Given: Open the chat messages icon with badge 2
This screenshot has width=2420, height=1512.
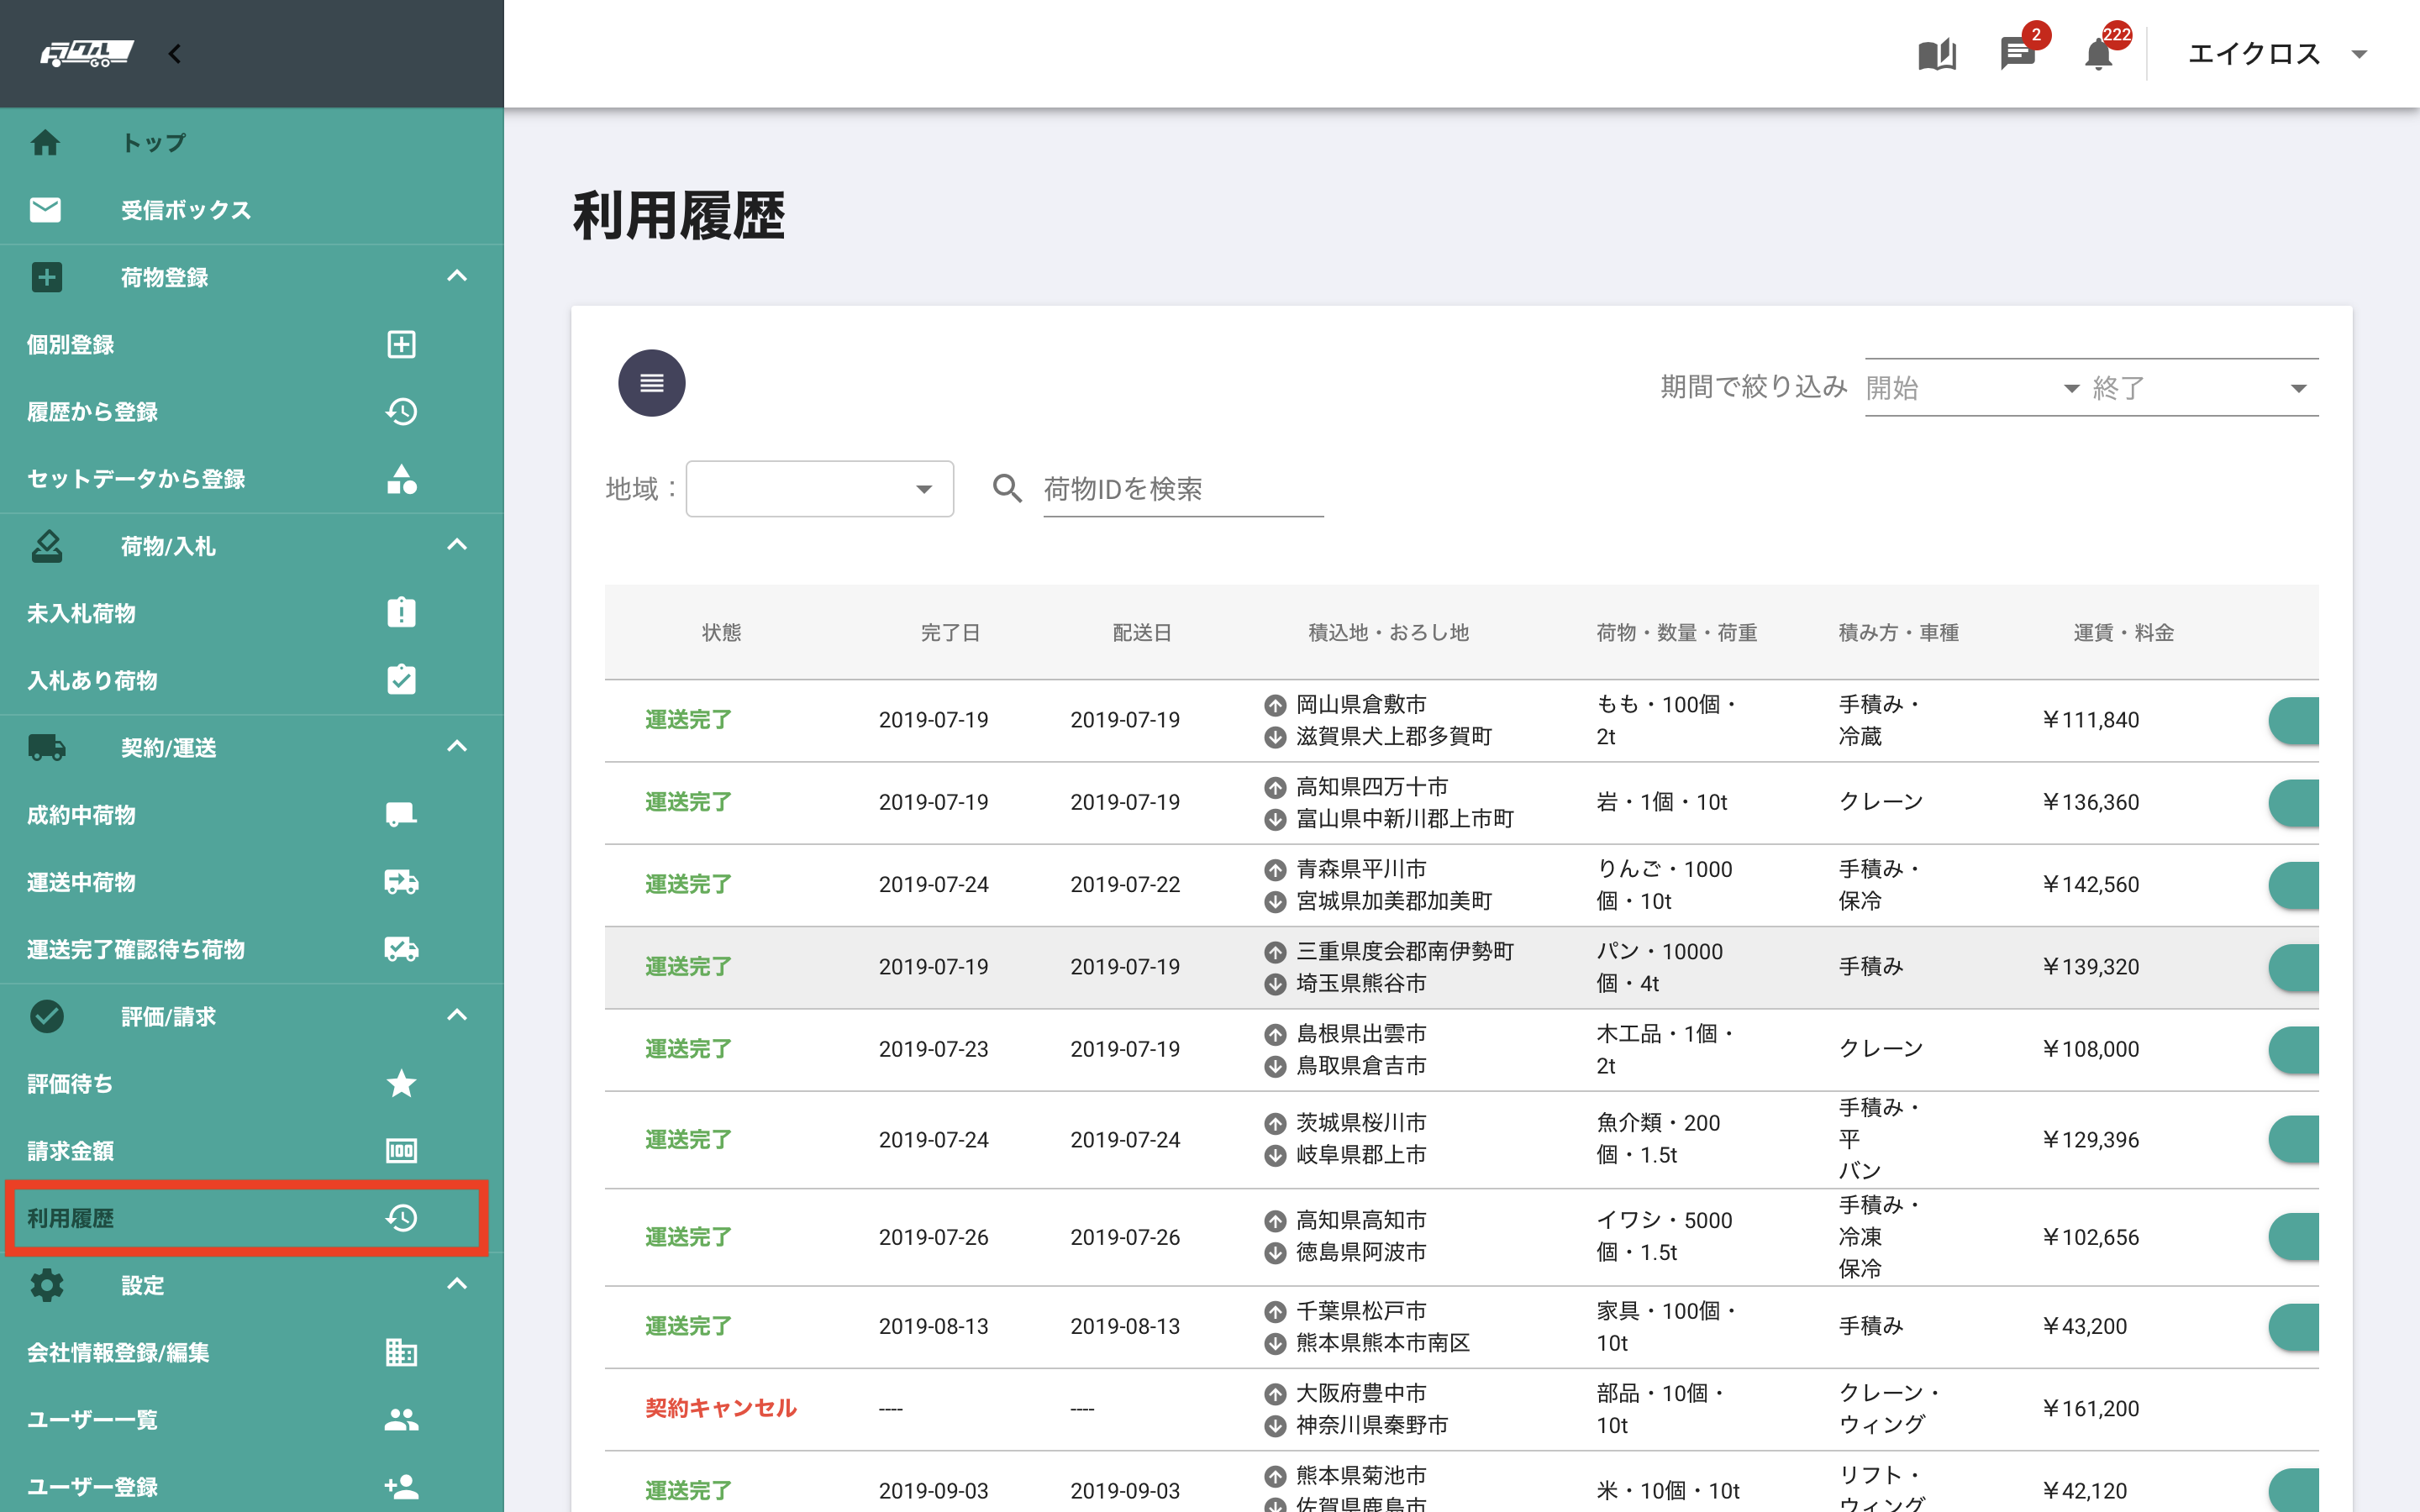Looking at the screenshot, I should 2017,54.
